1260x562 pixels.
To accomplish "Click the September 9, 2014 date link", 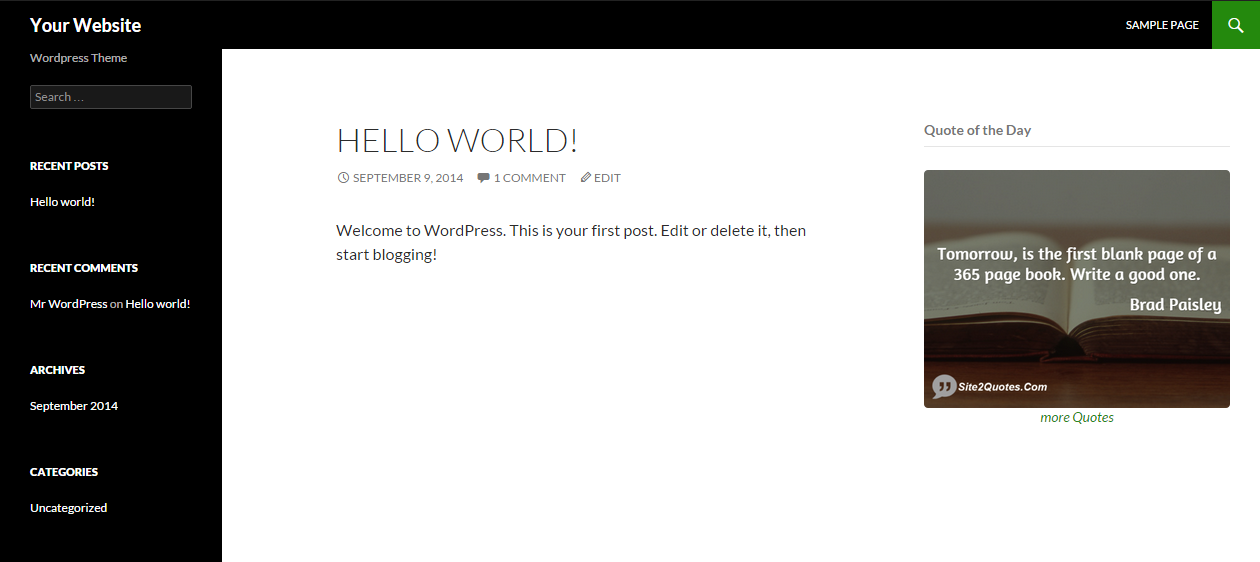I will tap(408, 178).
